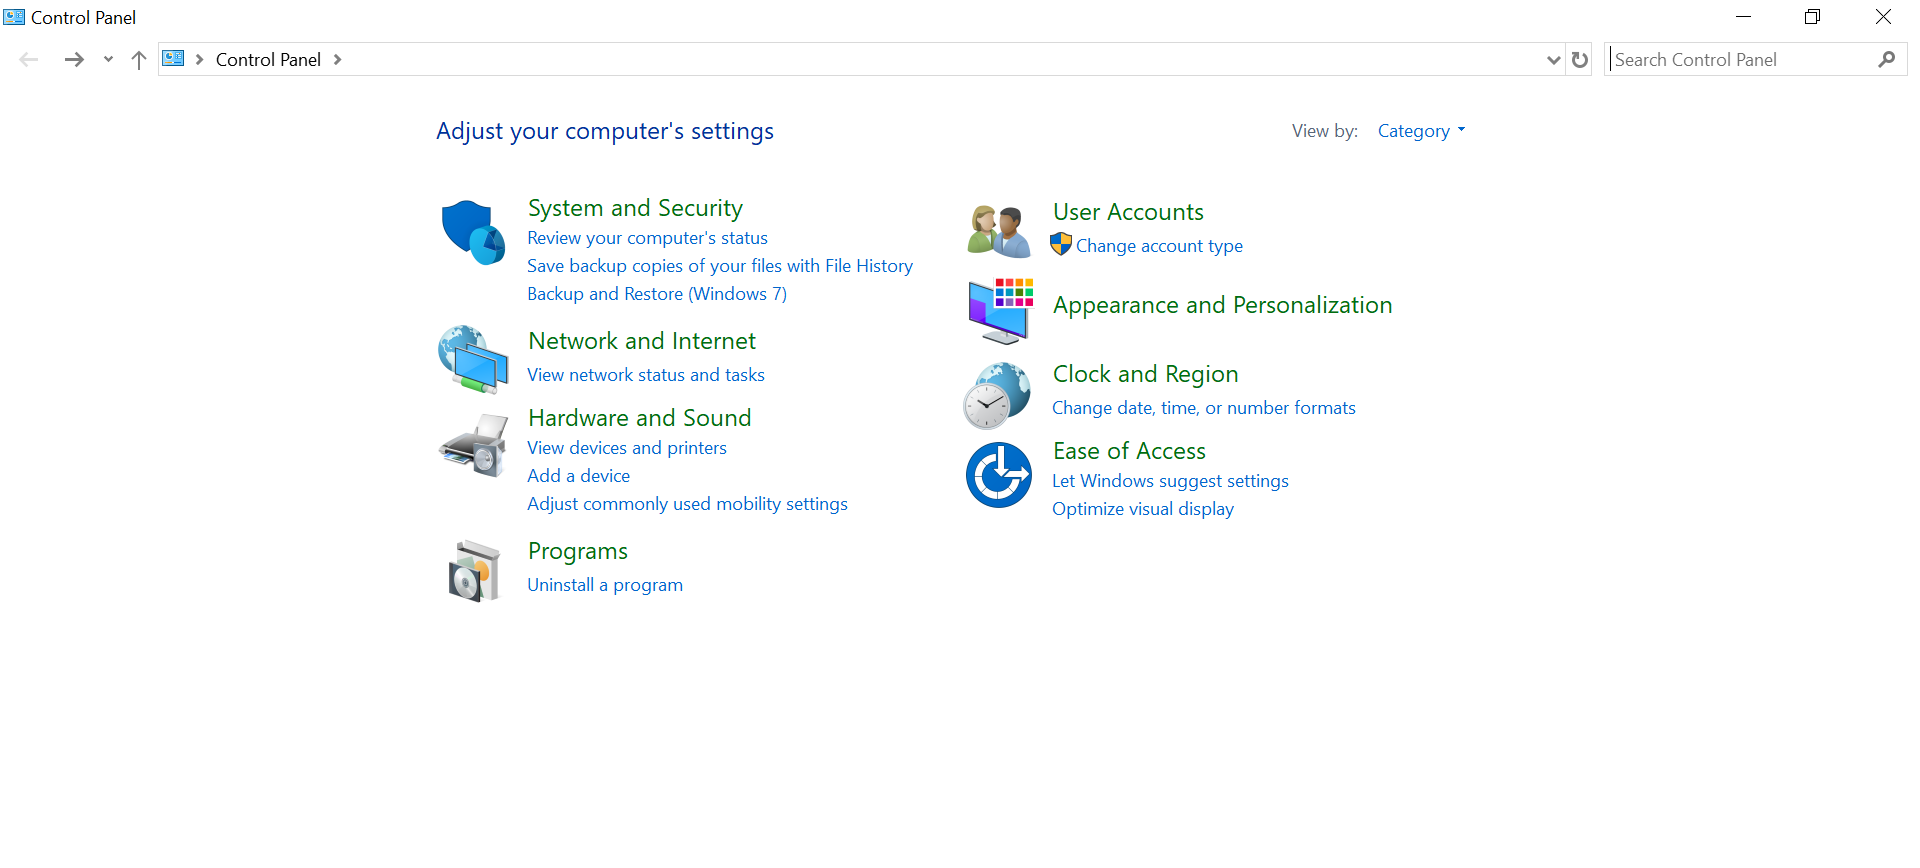Viewport: 1920px width, 868px height.
Task: Open Backup and Restore (Windows 7)
Action: pos(657,294)
